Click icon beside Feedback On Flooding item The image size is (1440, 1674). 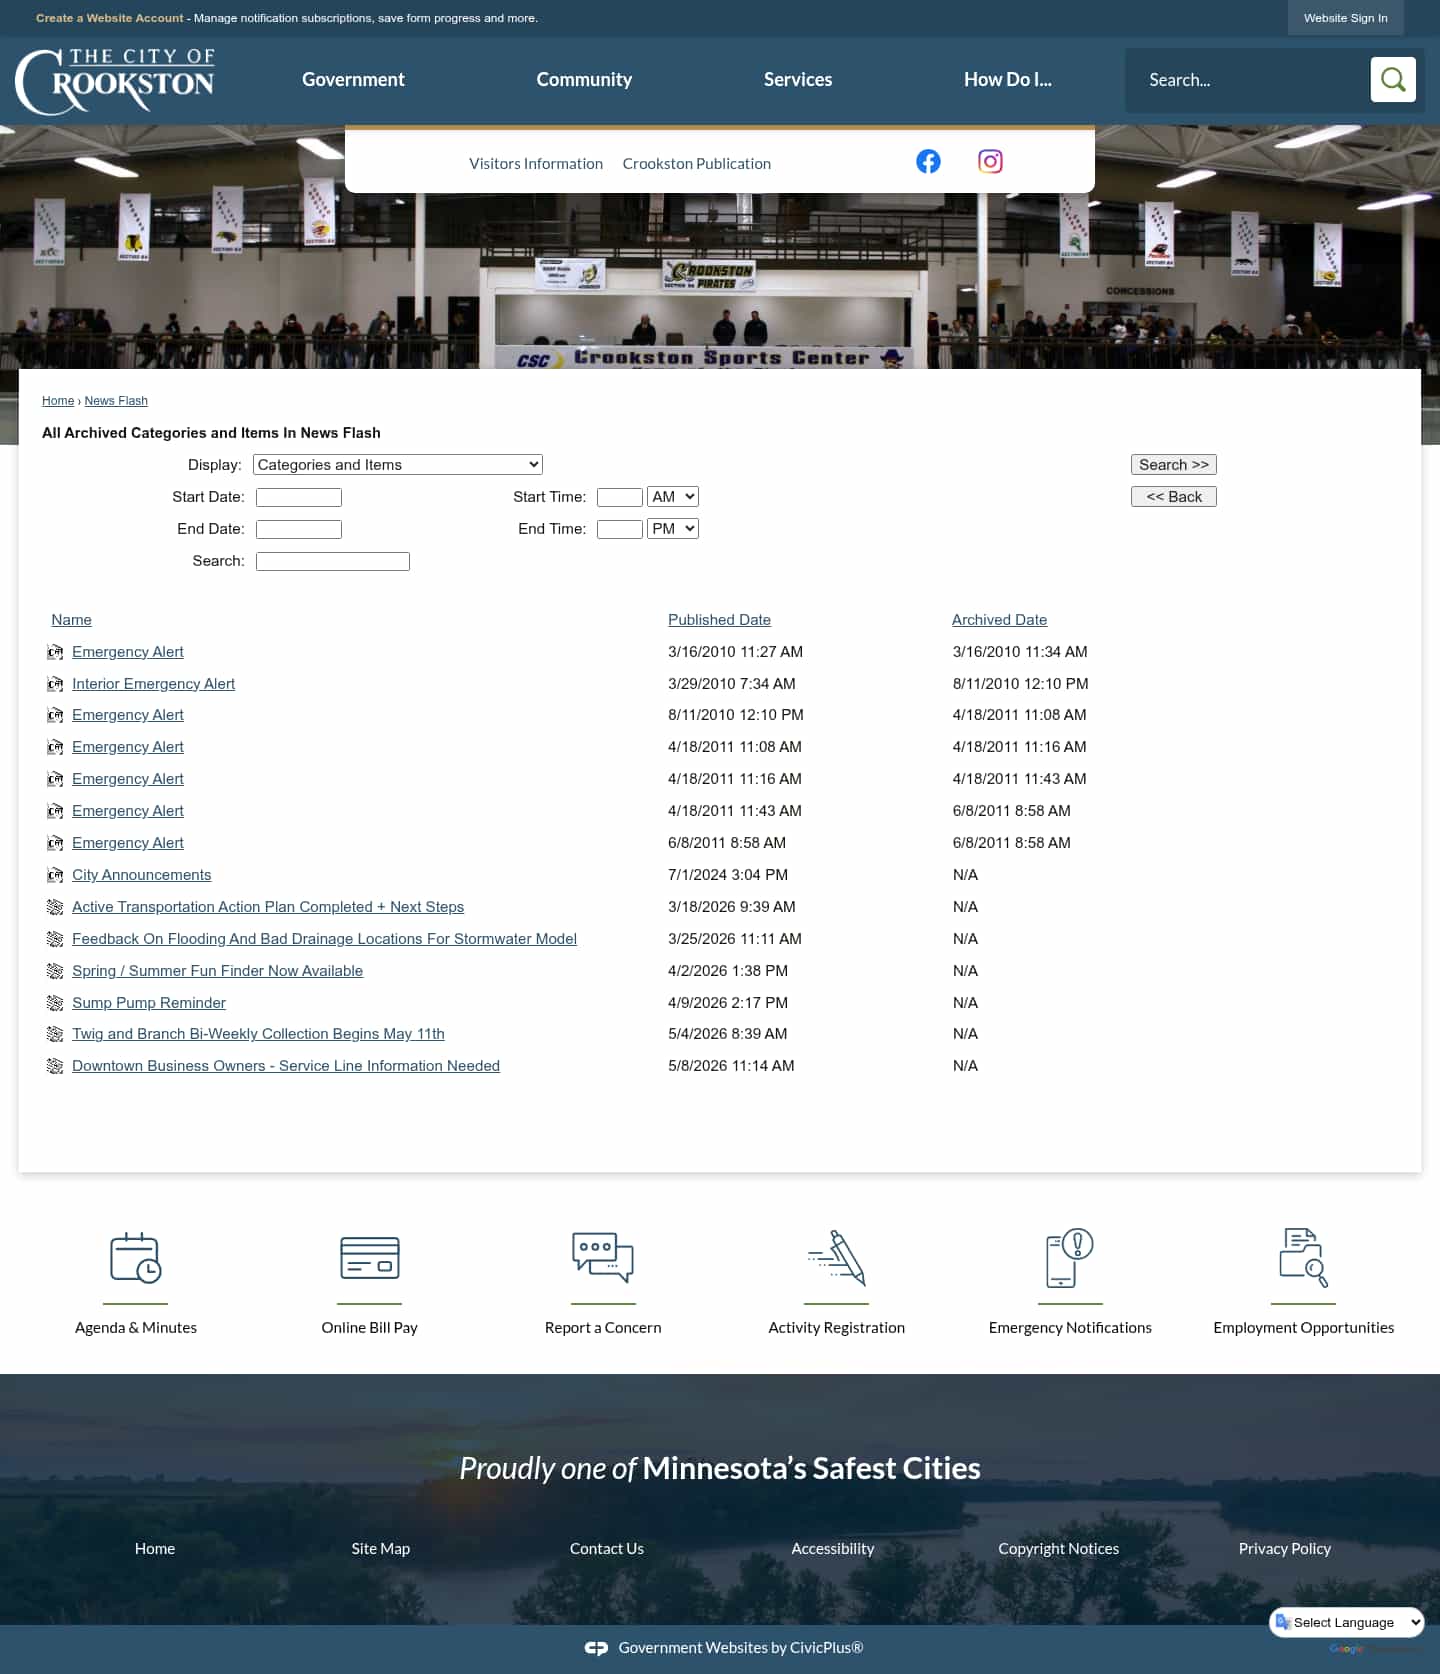55,939
